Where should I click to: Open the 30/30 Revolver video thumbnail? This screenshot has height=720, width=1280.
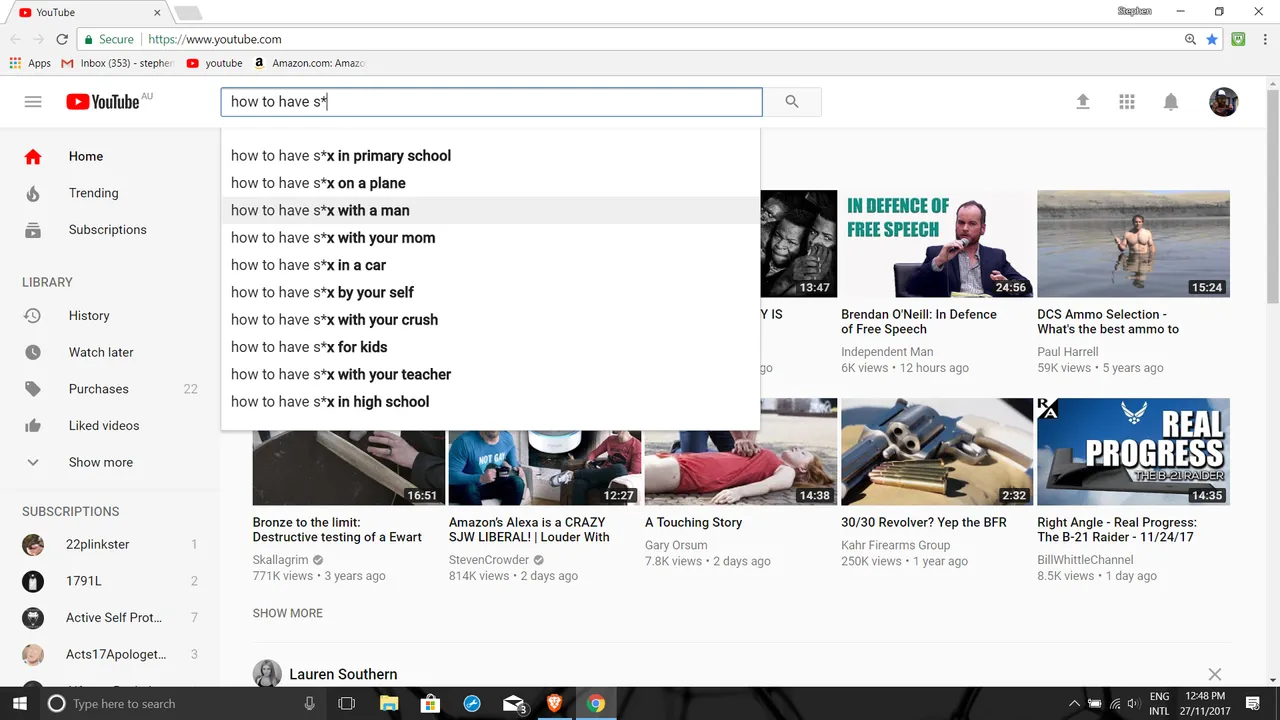(x=937, y=451)
